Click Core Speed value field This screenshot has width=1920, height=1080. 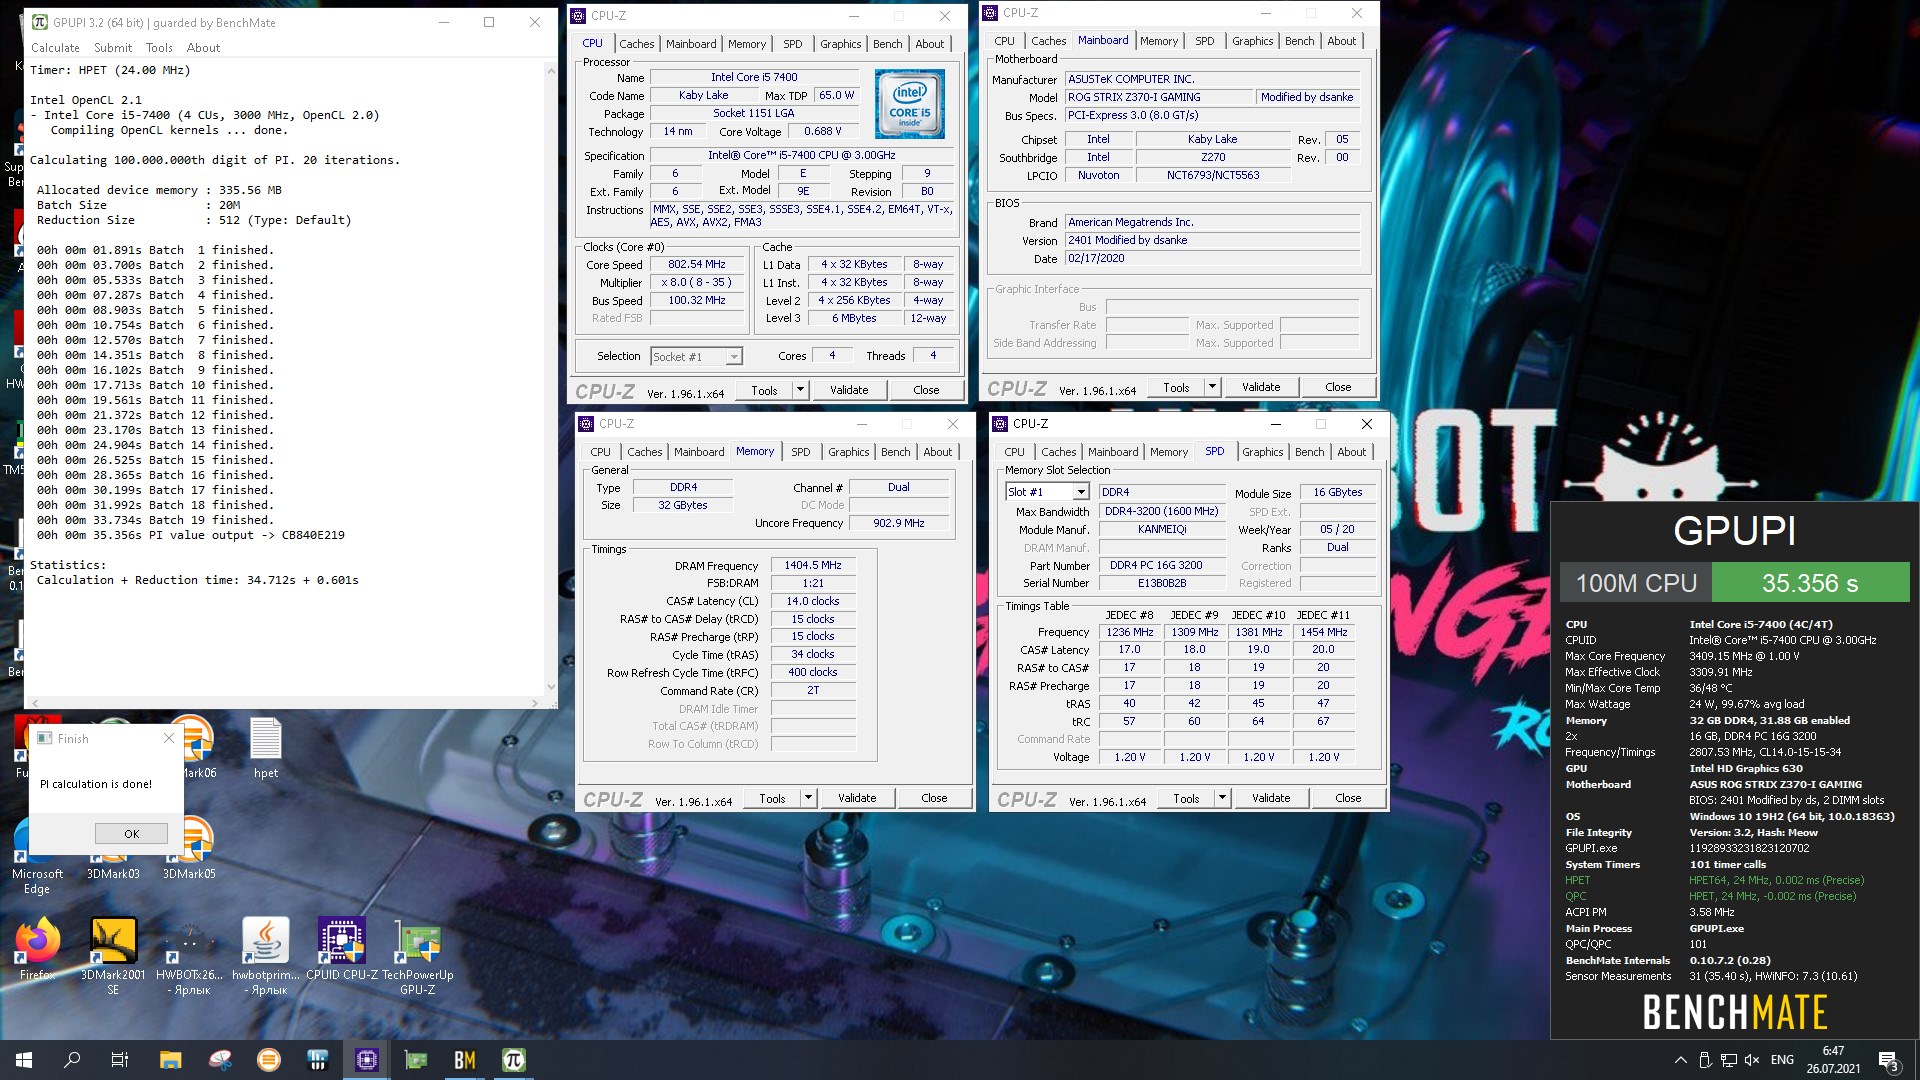[x=697, y=265]
